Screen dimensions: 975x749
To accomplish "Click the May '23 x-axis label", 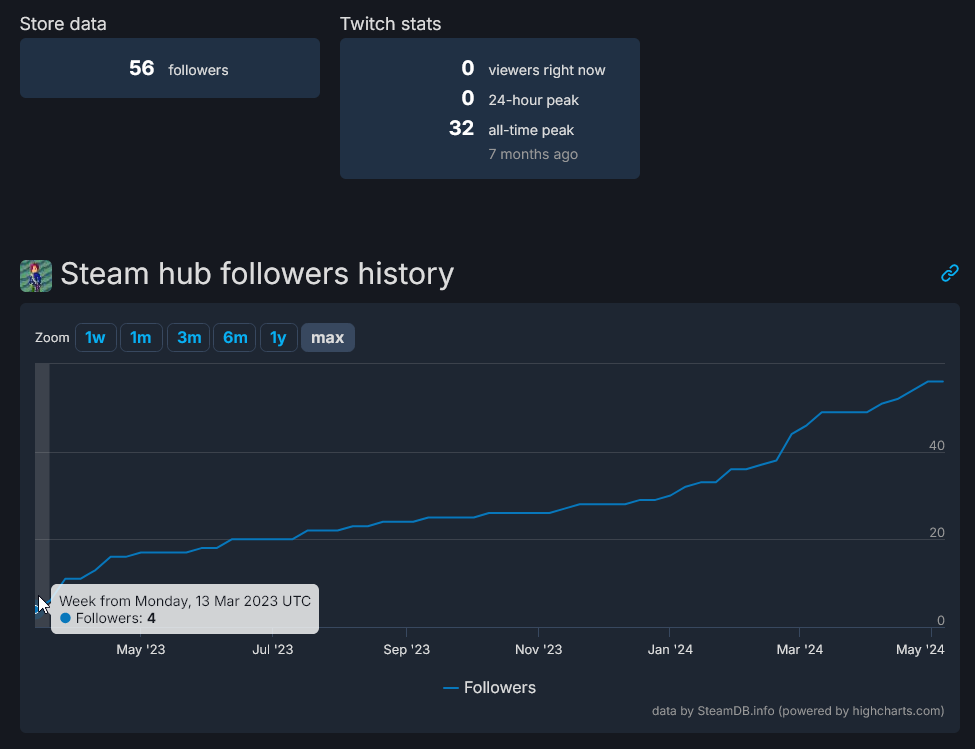I will (x=141, y=650).
